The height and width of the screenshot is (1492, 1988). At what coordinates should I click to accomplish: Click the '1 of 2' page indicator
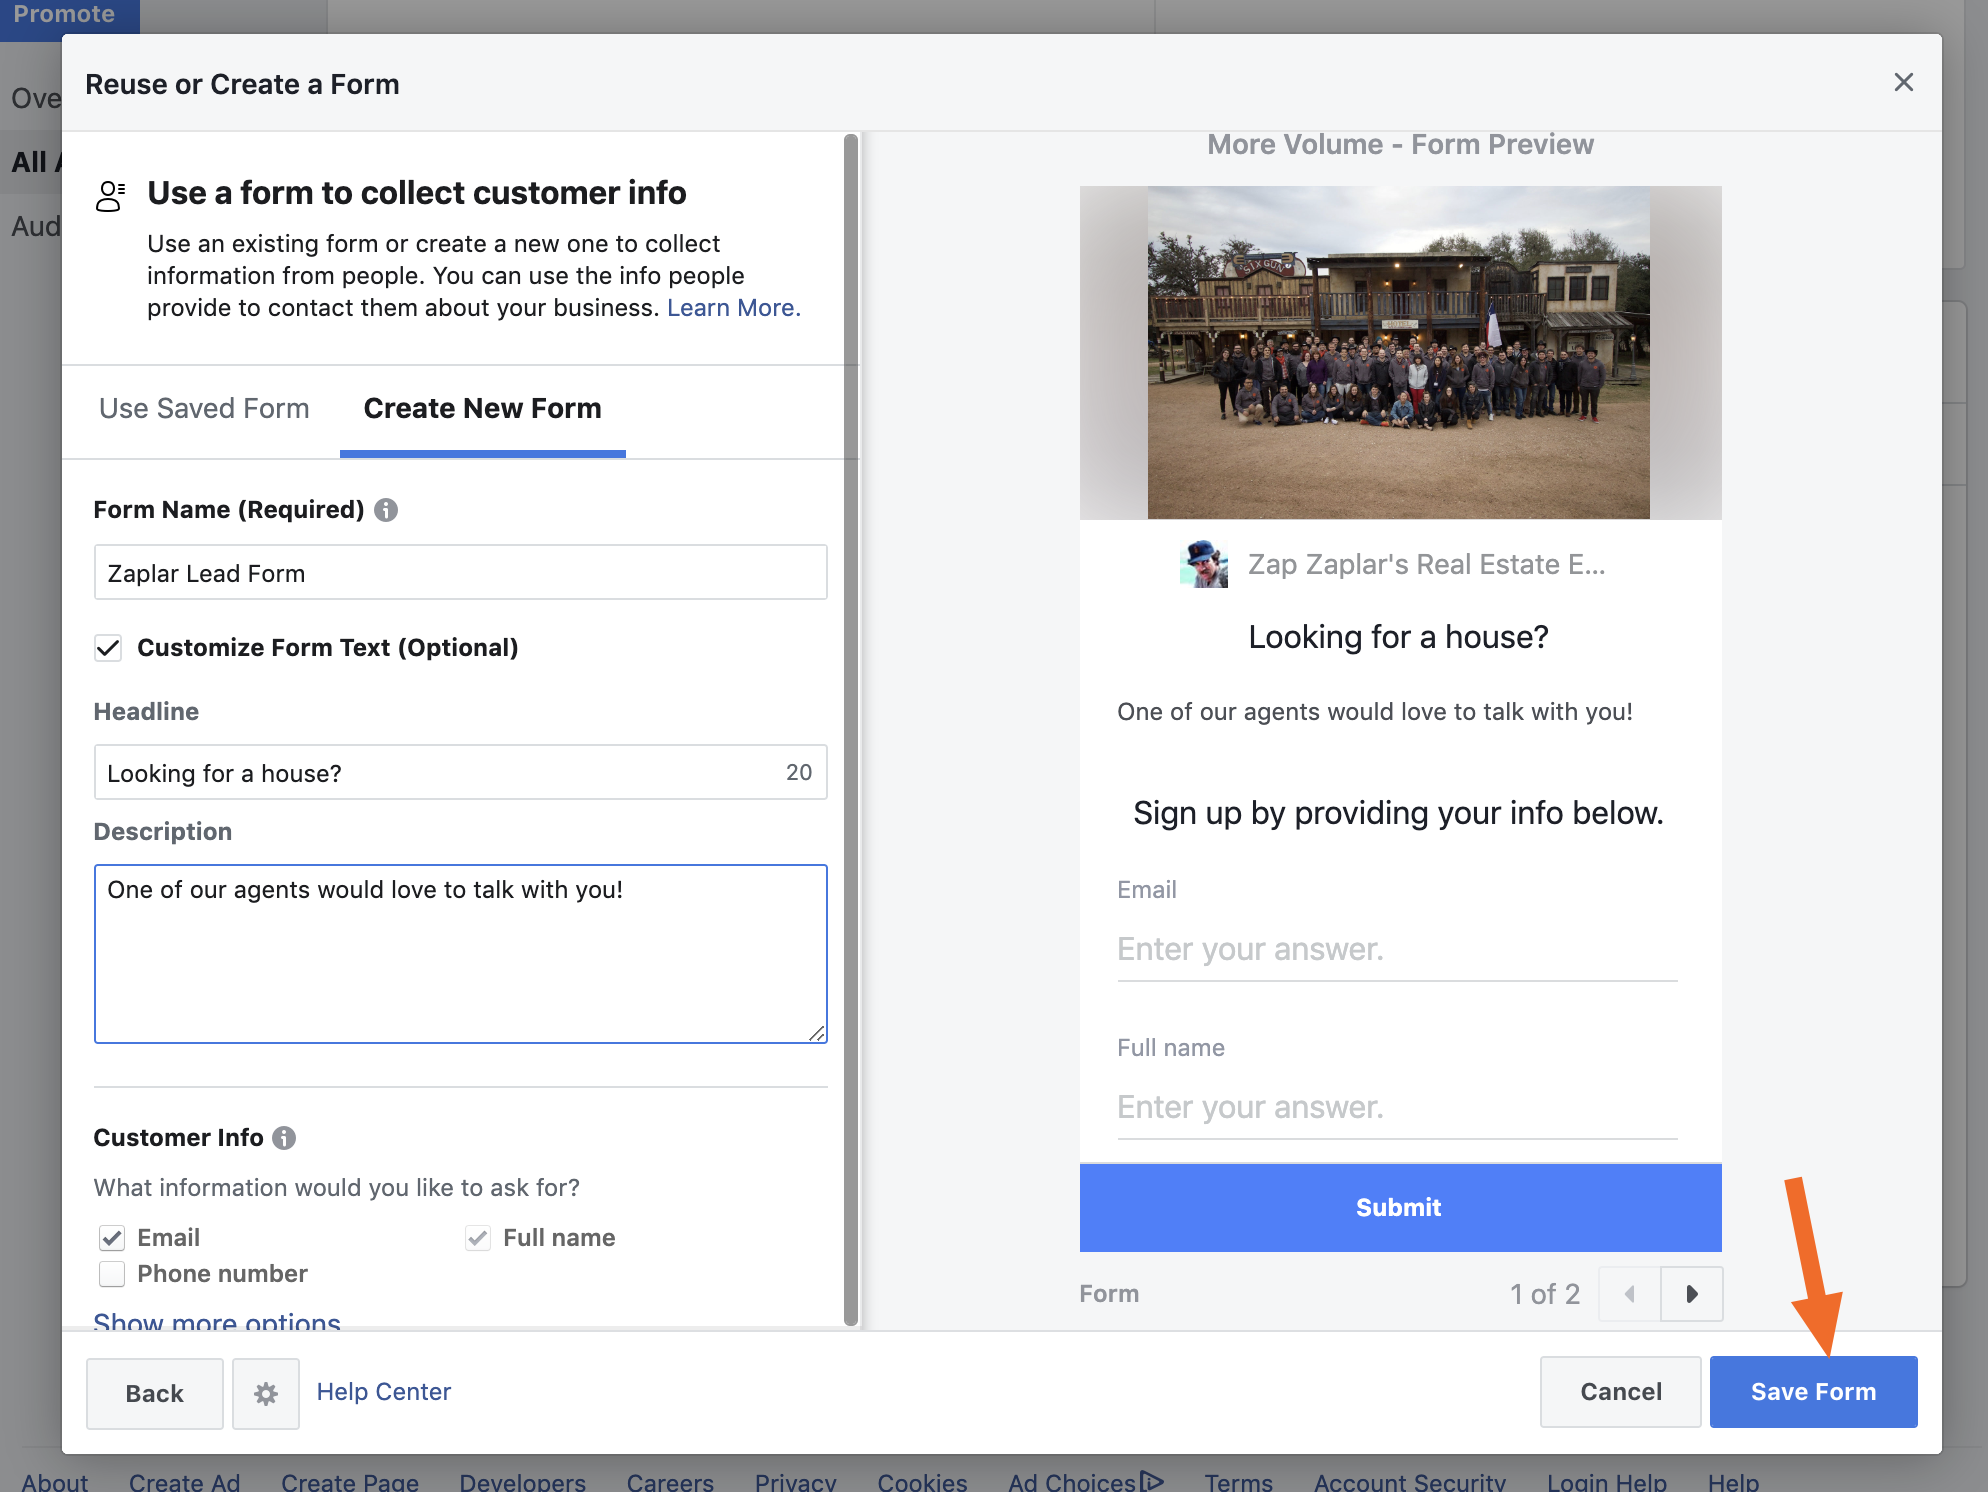point(1545,1294)
